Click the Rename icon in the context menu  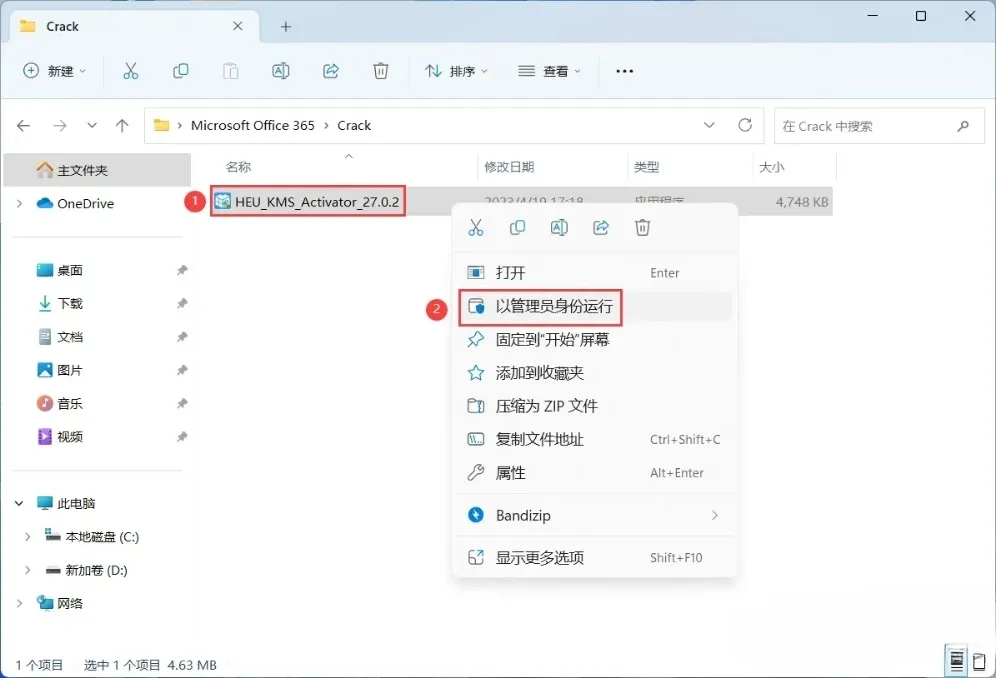pos(559,227)
